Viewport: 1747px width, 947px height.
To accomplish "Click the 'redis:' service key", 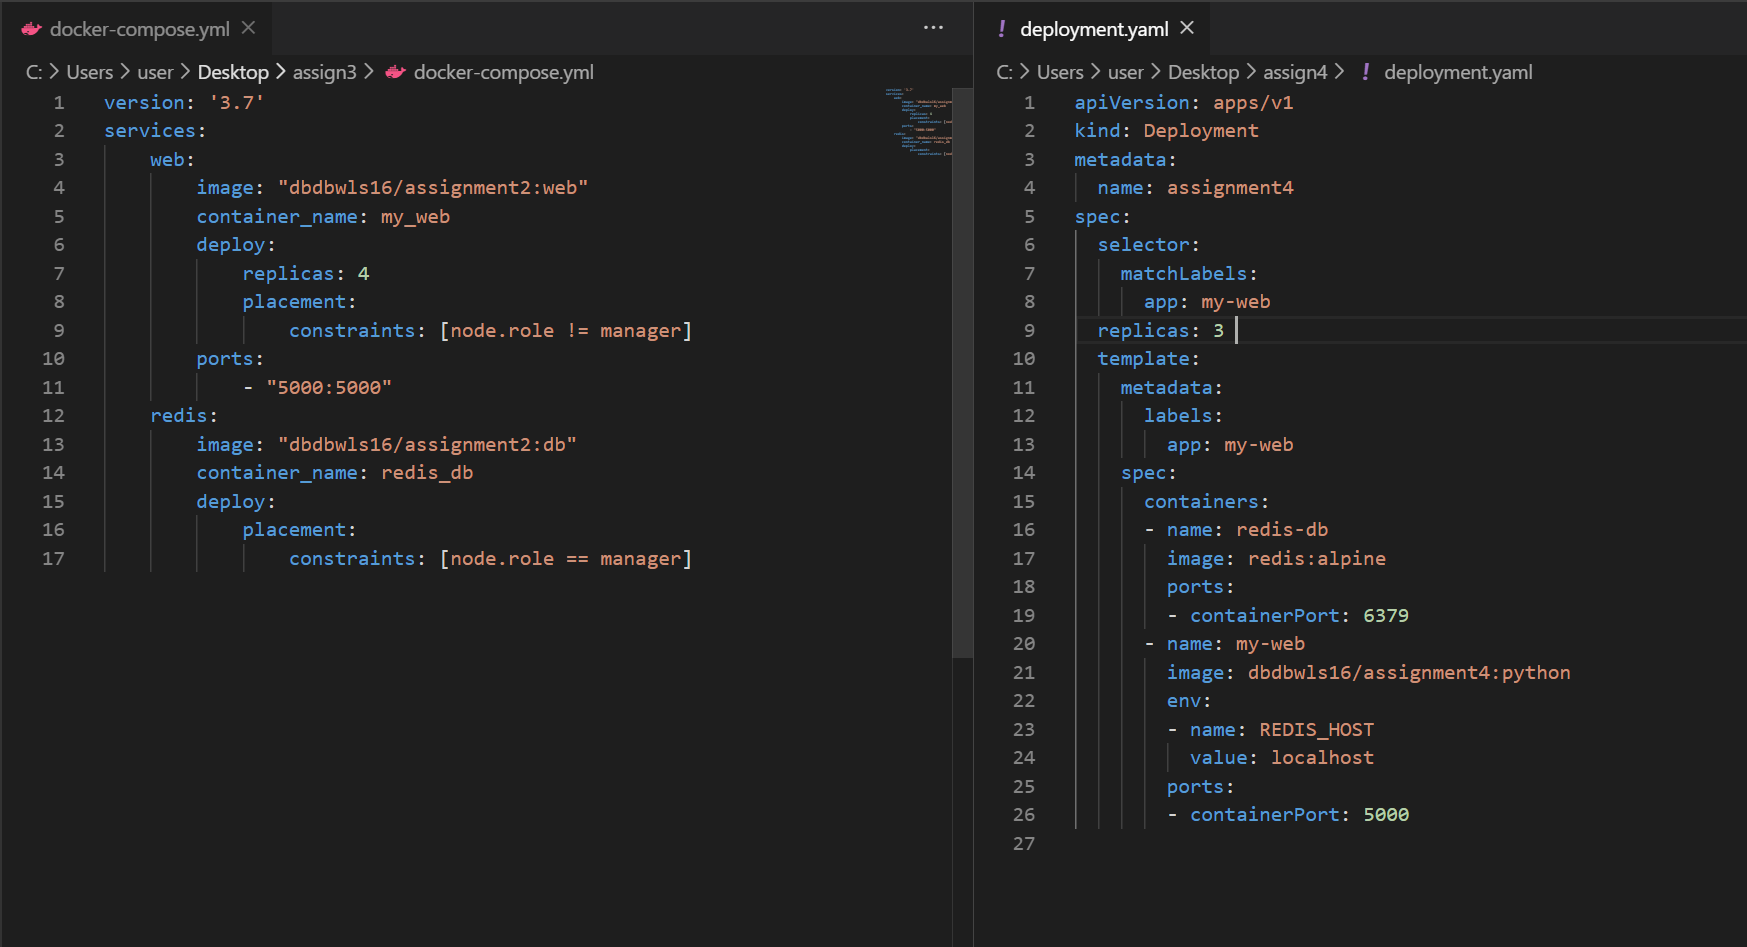I will coord(184,415).
